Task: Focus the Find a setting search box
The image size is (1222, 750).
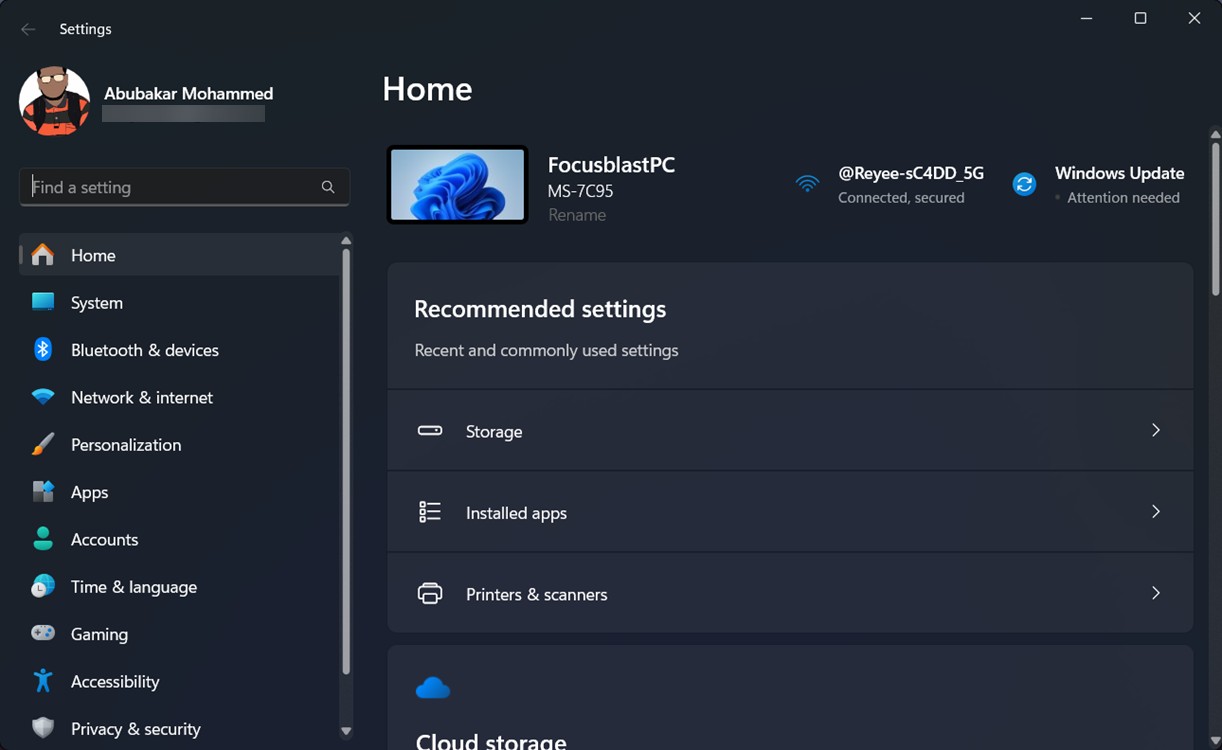Action: coord(184,187)
